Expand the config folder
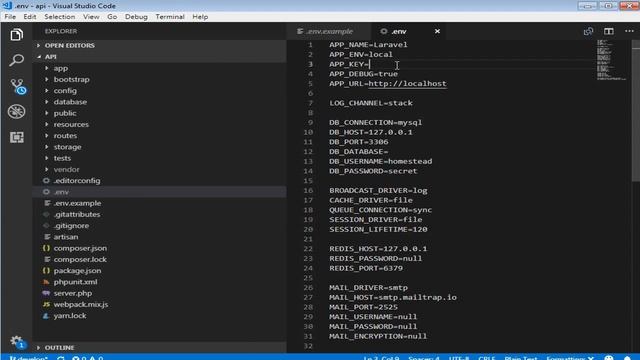The height and width of the screenshot is (360, 640). (x=159, y=91)
